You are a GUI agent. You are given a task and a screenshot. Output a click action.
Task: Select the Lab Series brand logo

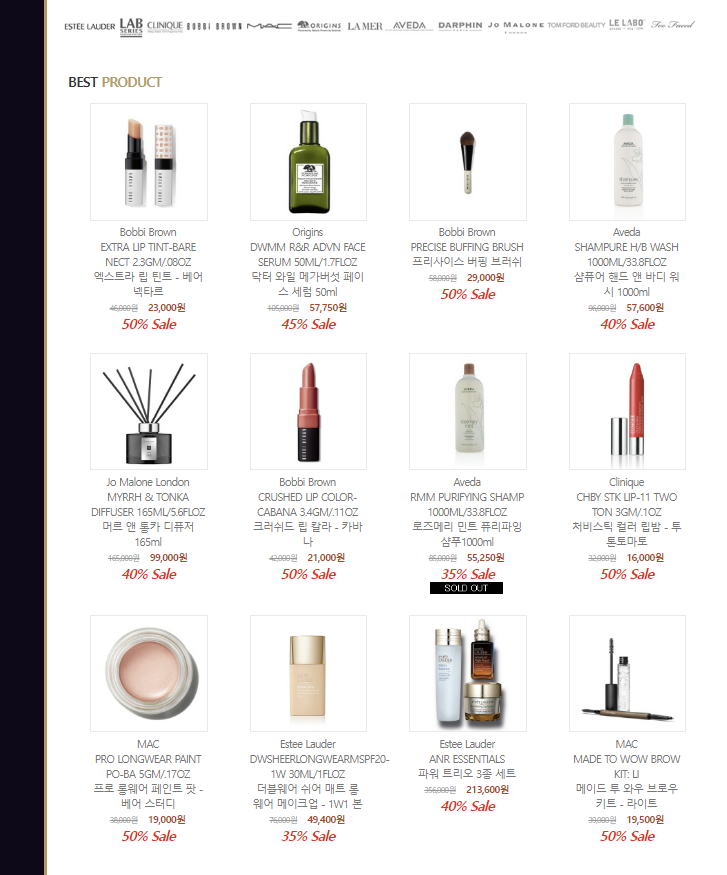[131, 26]
